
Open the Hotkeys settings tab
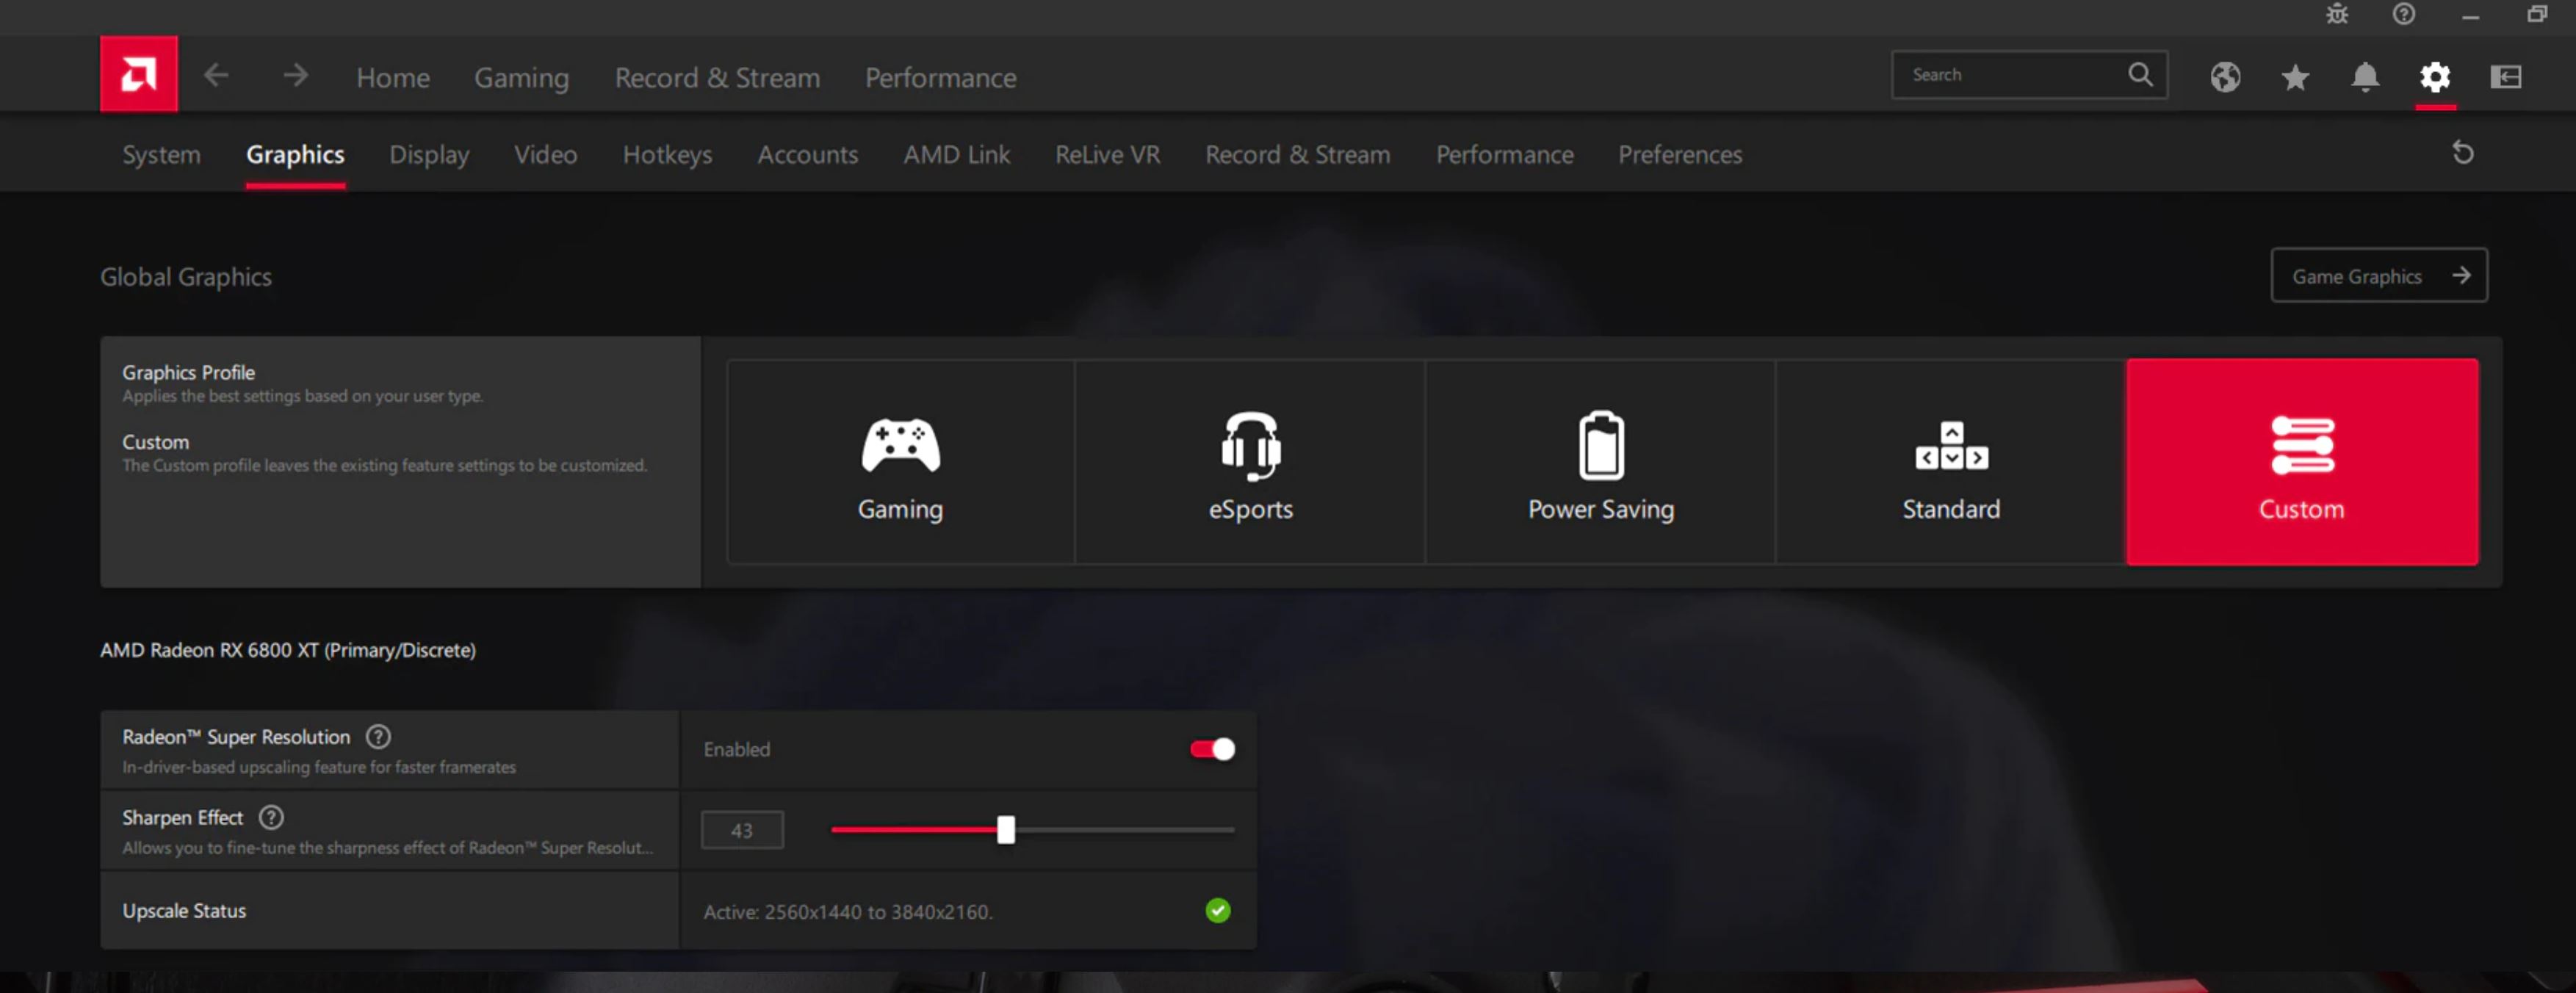coord(667,155)
